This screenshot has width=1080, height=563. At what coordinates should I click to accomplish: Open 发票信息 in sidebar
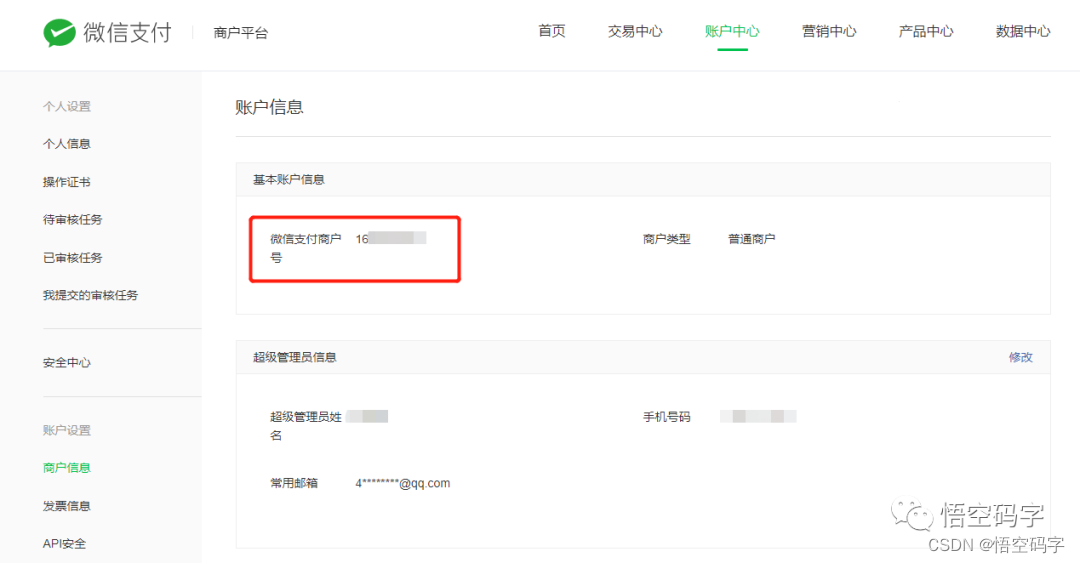coord(67,506)
